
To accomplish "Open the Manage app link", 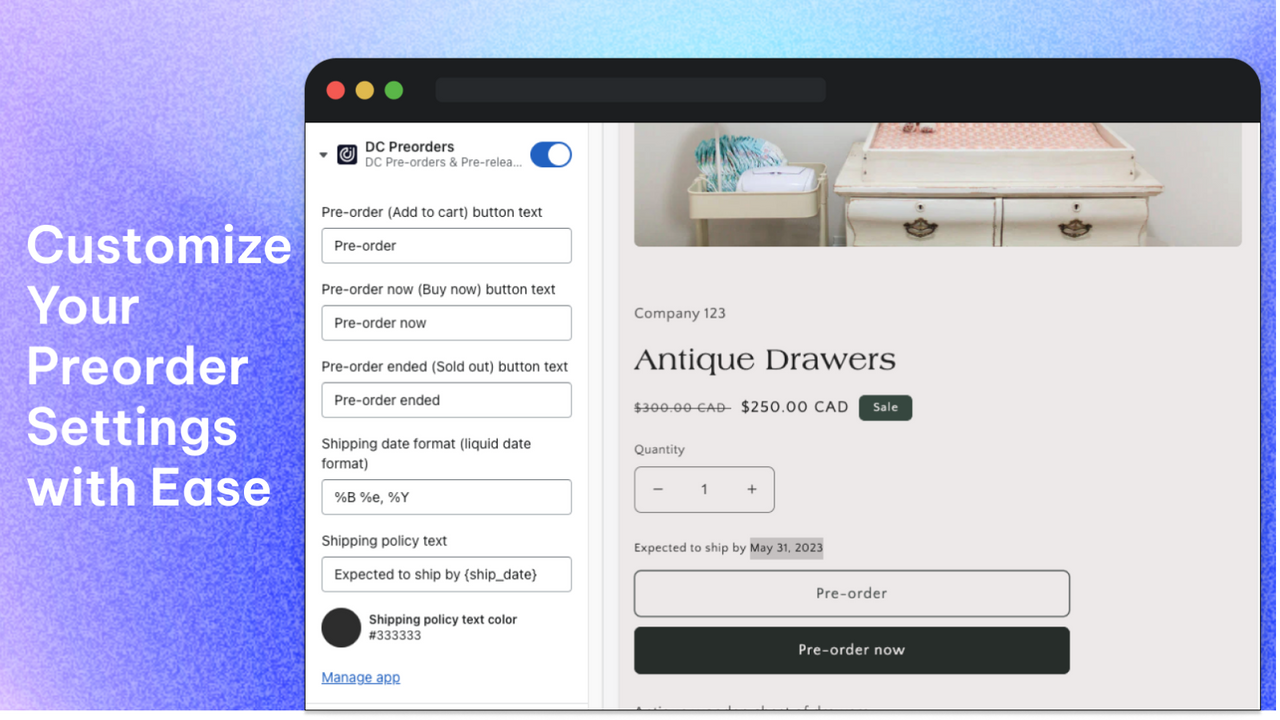I will click(x=360, y=677).
